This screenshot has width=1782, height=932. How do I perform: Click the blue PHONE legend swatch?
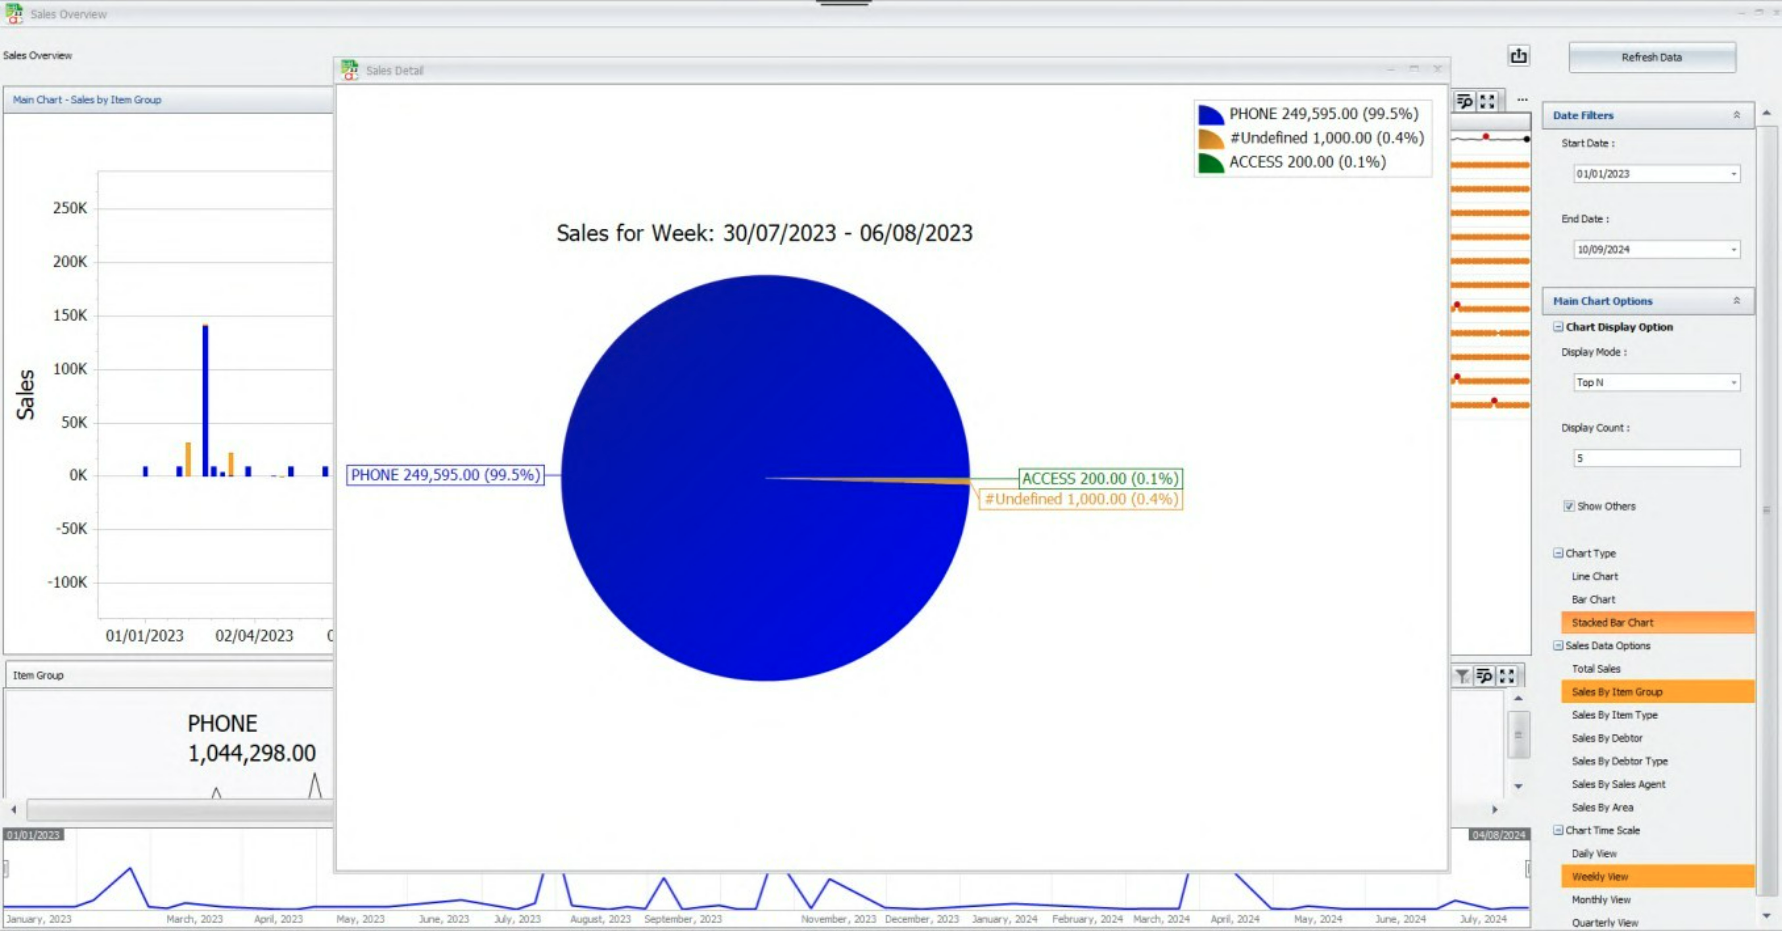coord(1210,114)
